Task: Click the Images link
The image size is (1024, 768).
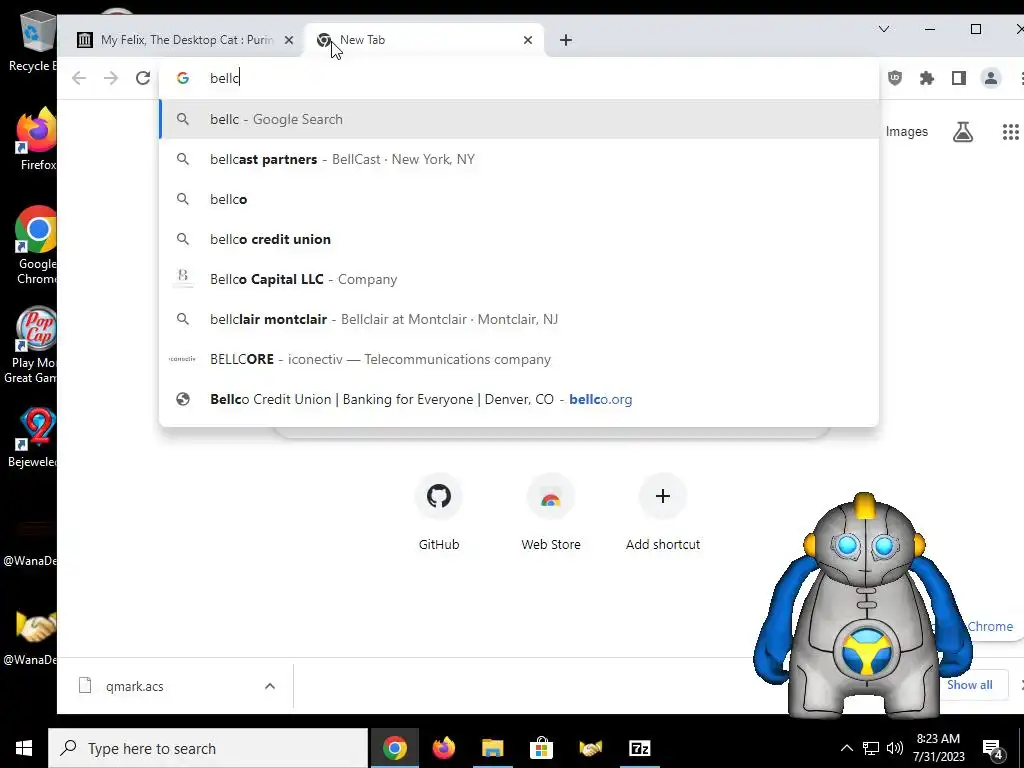Action: [906, 132]
